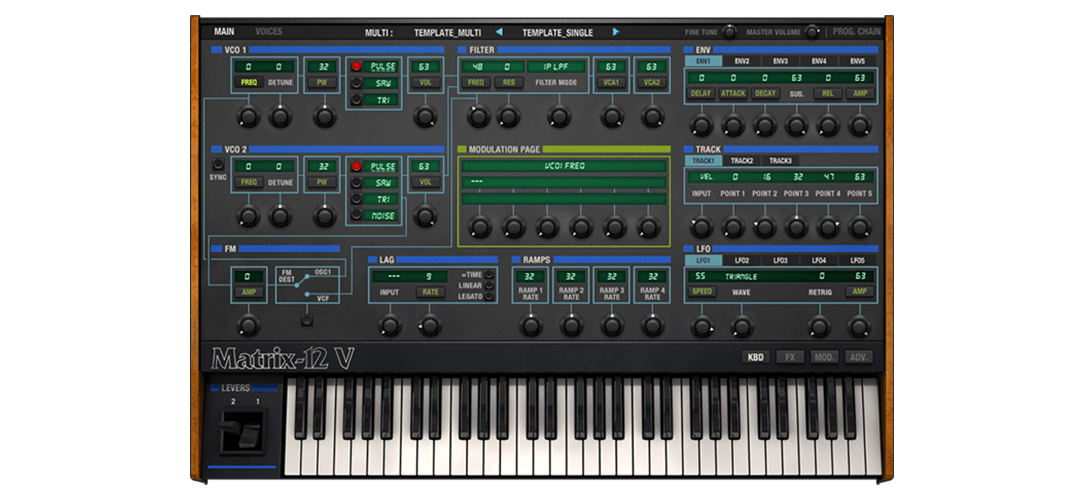Screen dimensions: 1084x500
Task: Click the TRACK Point 3 knob
Action: click(x=796, y=226)
